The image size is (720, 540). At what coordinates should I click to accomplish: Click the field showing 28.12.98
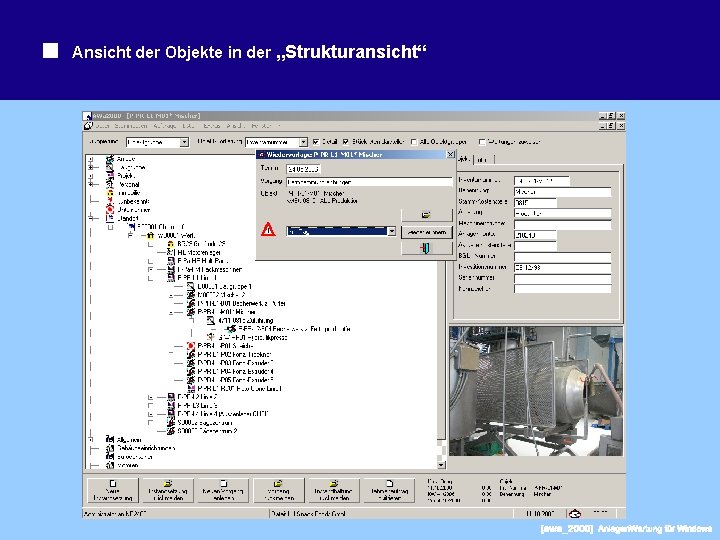click(x=562, y=267)
